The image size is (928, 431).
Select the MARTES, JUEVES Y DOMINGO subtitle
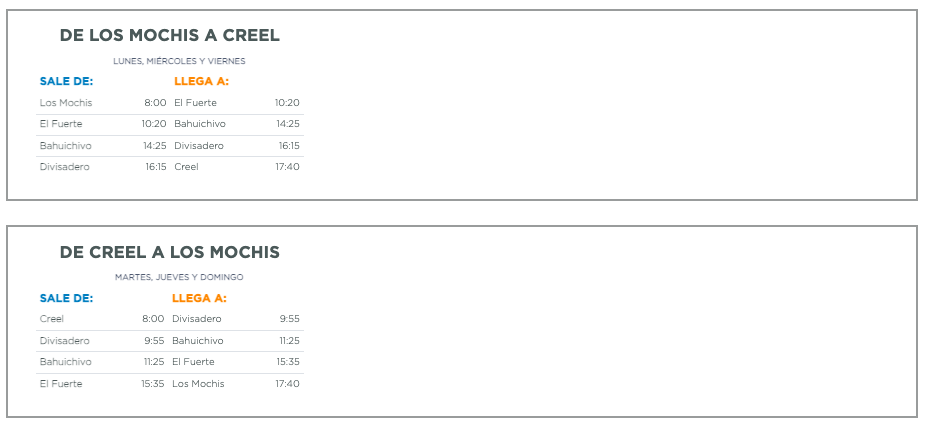(x=179, y=277)
